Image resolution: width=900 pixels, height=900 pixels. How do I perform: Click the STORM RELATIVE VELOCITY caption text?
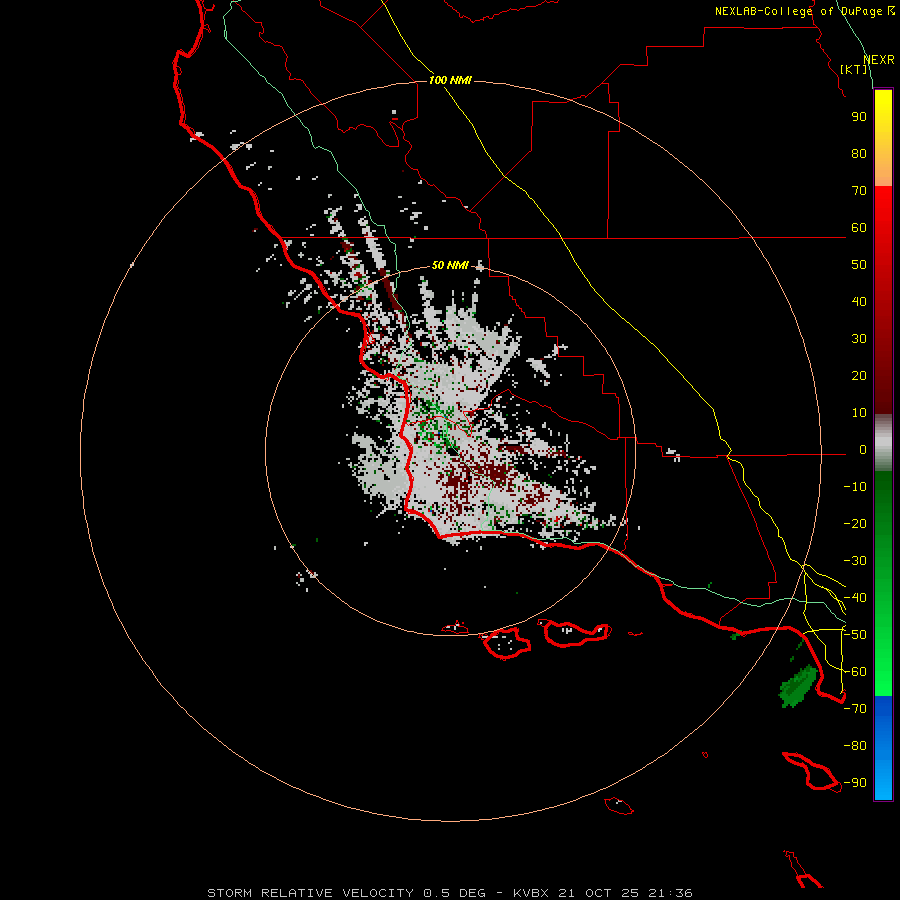click(311, 893)
